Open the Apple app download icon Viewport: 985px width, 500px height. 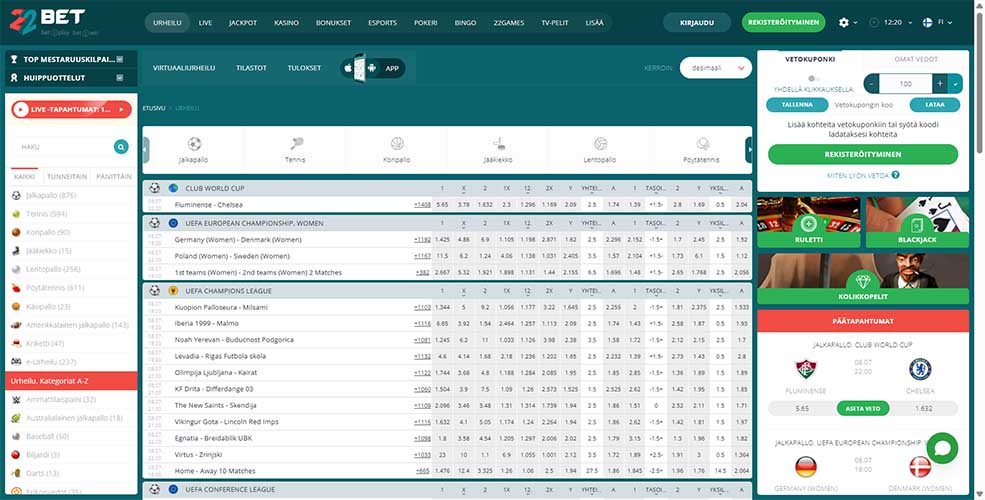349,68
